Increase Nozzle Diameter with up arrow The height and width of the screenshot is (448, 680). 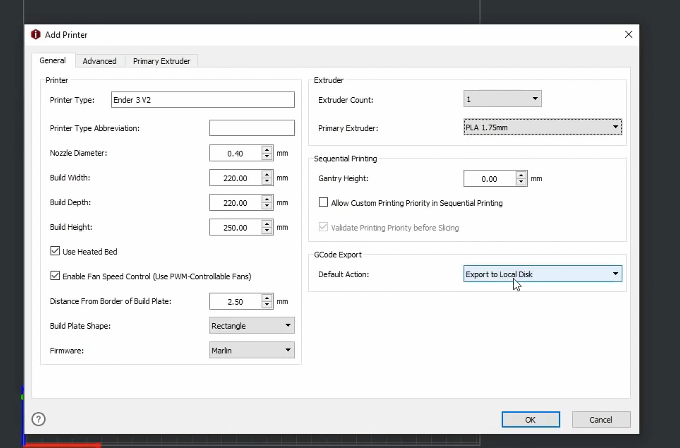(267, 149)
